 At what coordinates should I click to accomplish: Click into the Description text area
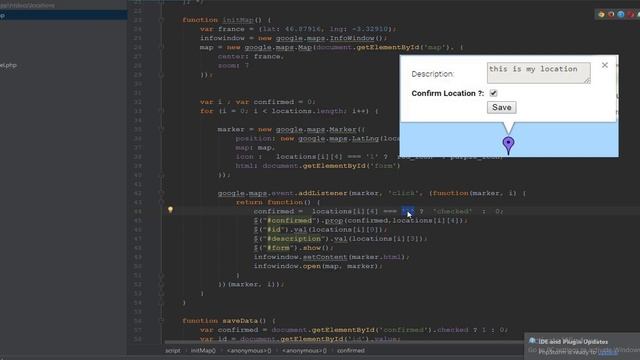tap(538, 73)
